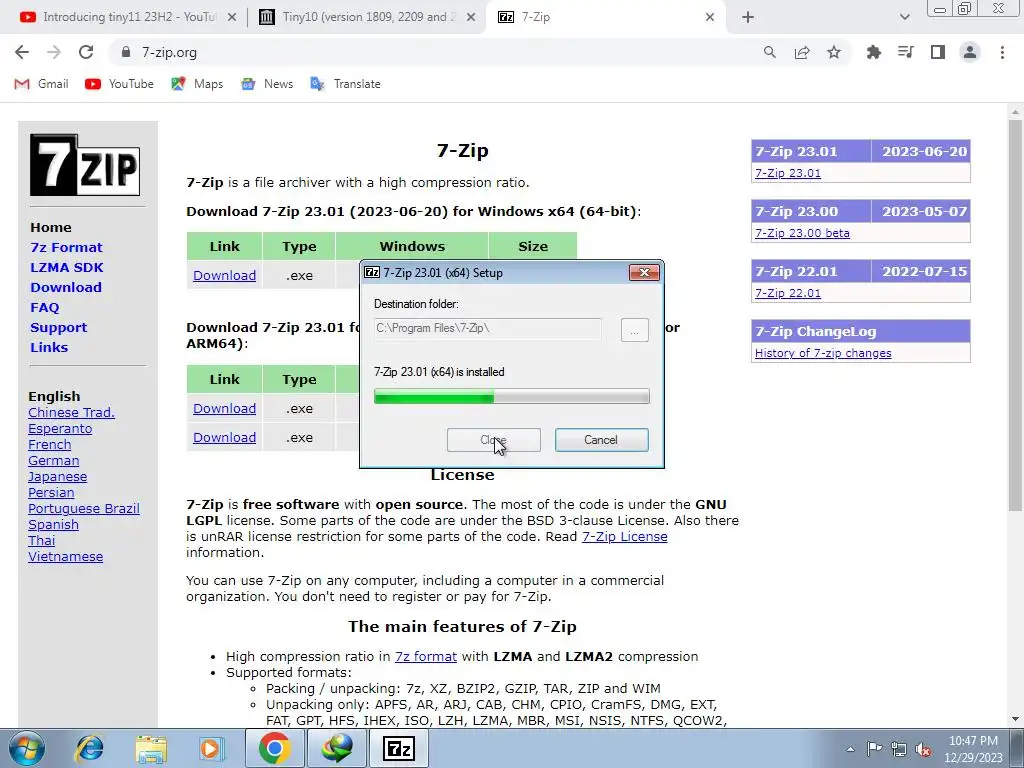Switch language to Vietnamese
Screen dimensions: 1024x768
pos(65,557)
